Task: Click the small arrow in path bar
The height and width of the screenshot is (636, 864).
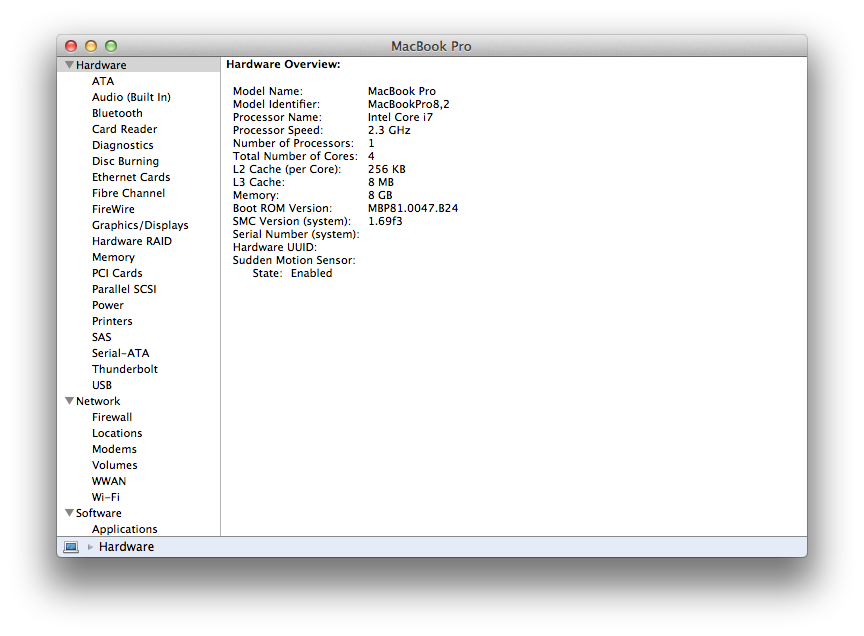Action: (90, 547)
